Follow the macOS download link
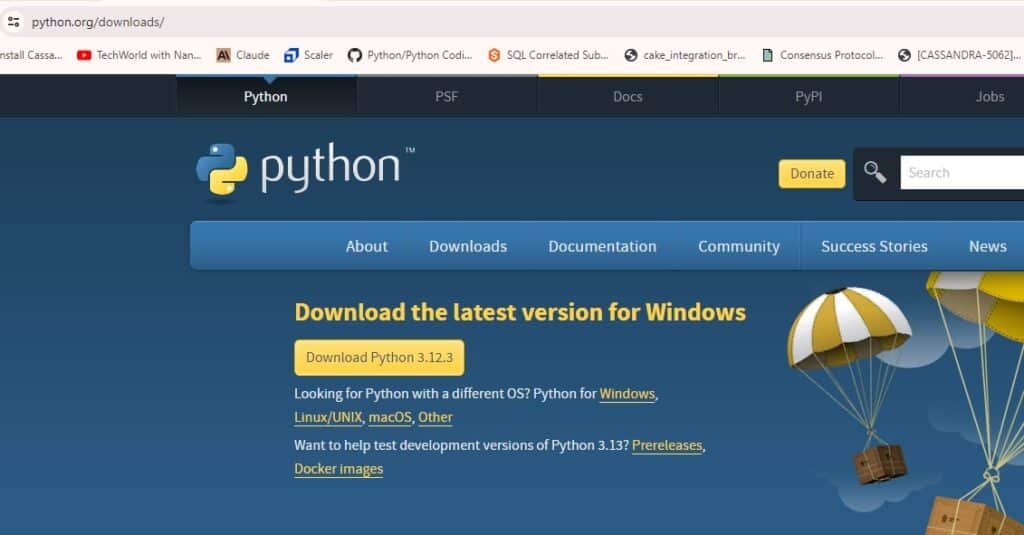The image size is (1024, 535). tap(390, 417)
